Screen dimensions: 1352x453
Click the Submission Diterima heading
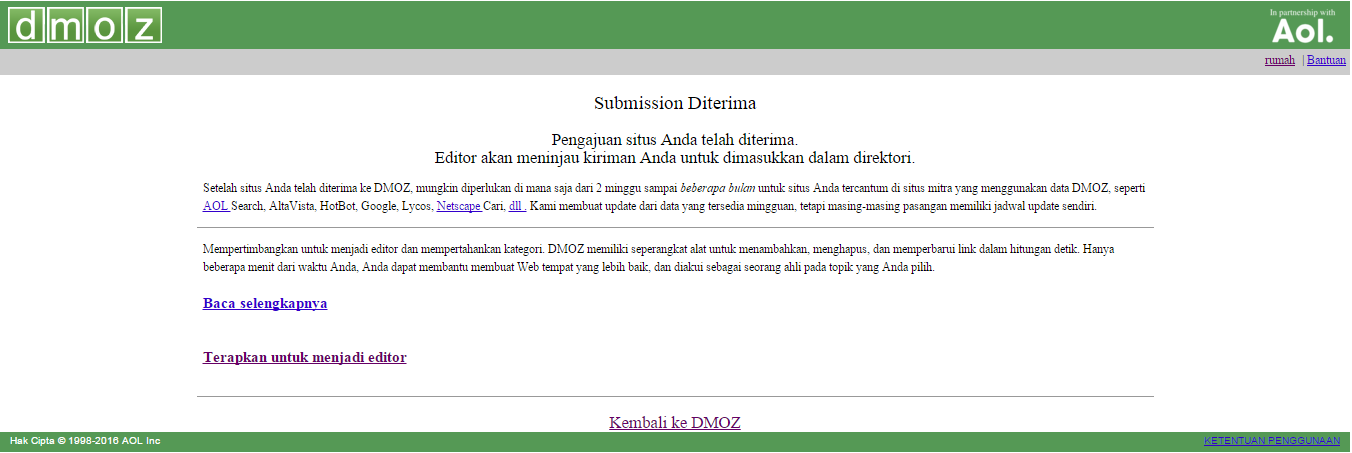tap(675, 103)
